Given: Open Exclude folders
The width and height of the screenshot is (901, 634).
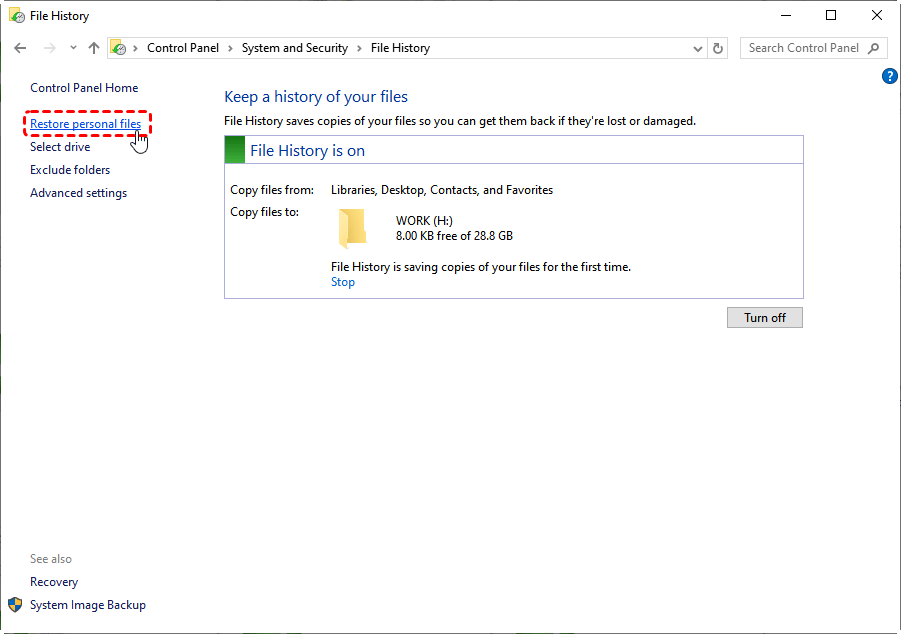Looking at the screenshot, I should (70, 170).
